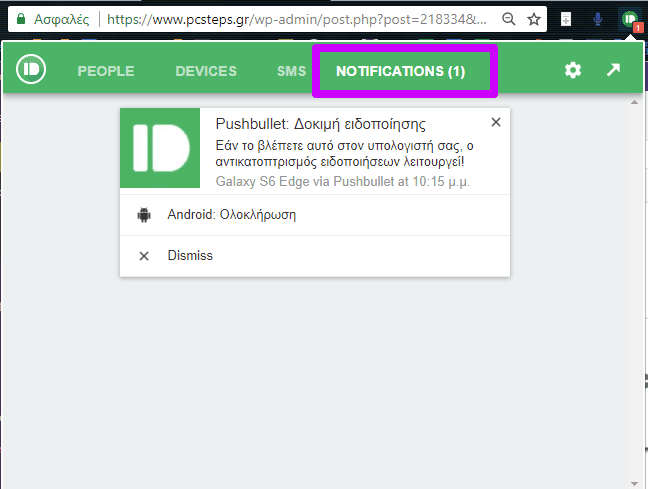Click the pcsteps.gr URL in address bar
The image size is (648, 489).
[x=297, y=19]
